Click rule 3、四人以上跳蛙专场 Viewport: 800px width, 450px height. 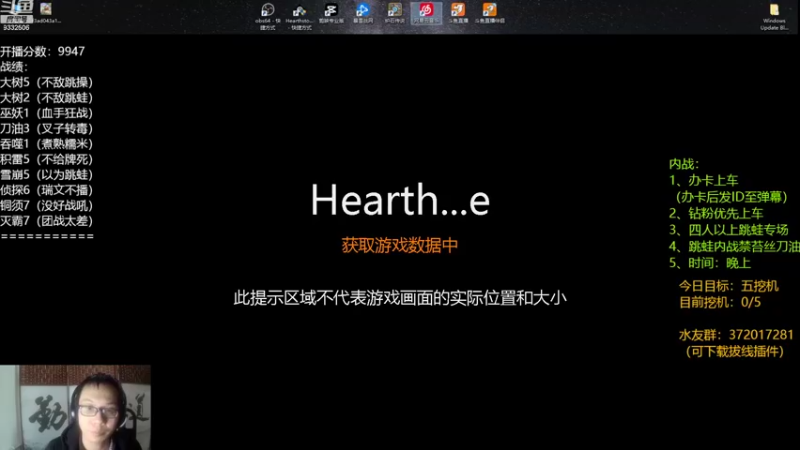729,230
